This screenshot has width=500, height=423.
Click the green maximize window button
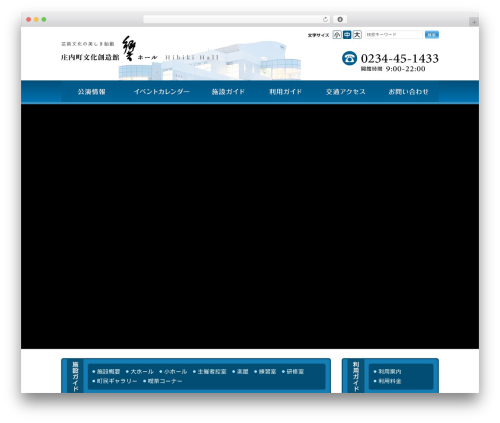pos(44,20)
